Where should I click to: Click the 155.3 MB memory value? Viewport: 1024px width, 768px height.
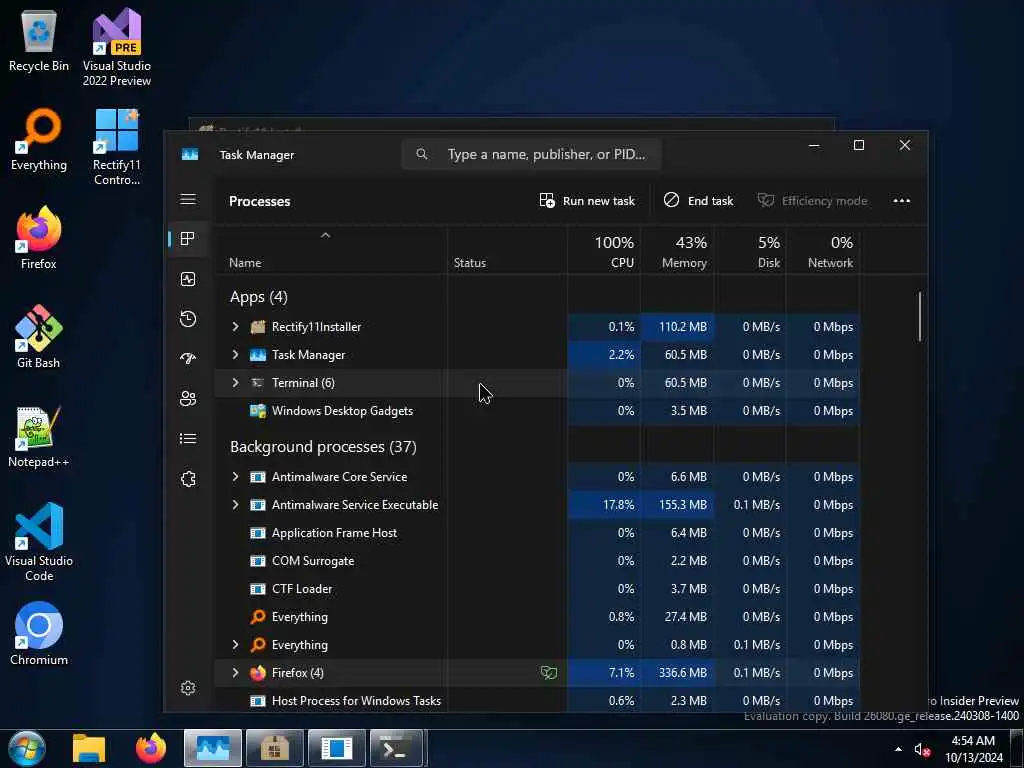click(682, 505)
